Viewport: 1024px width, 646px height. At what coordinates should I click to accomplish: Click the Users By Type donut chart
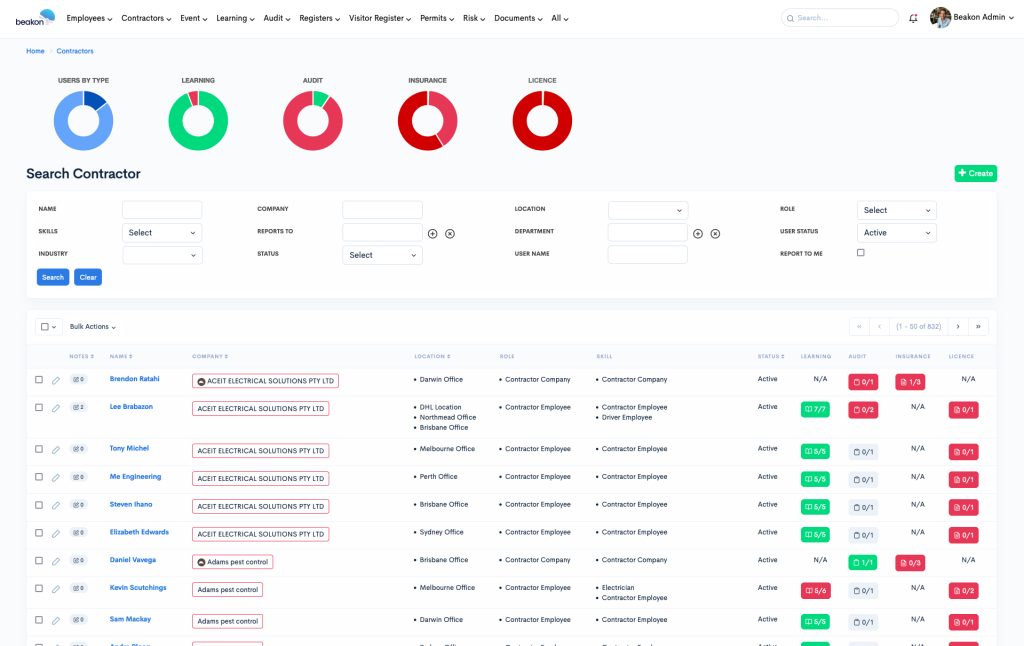83,119
